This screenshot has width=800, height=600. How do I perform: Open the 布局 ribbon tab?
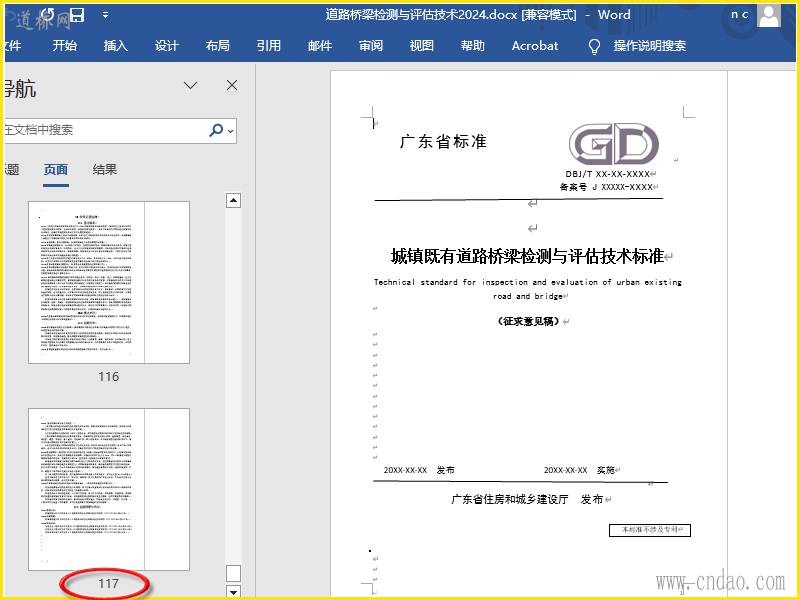217,46
